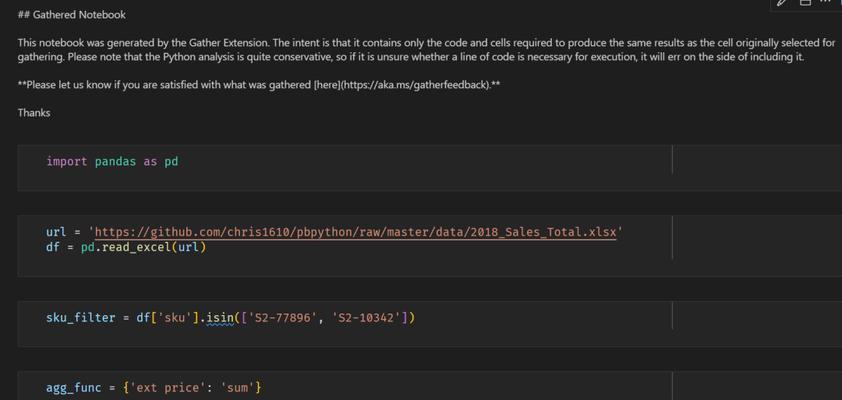Open more cell actions ellipsis menu

point(827,2)
